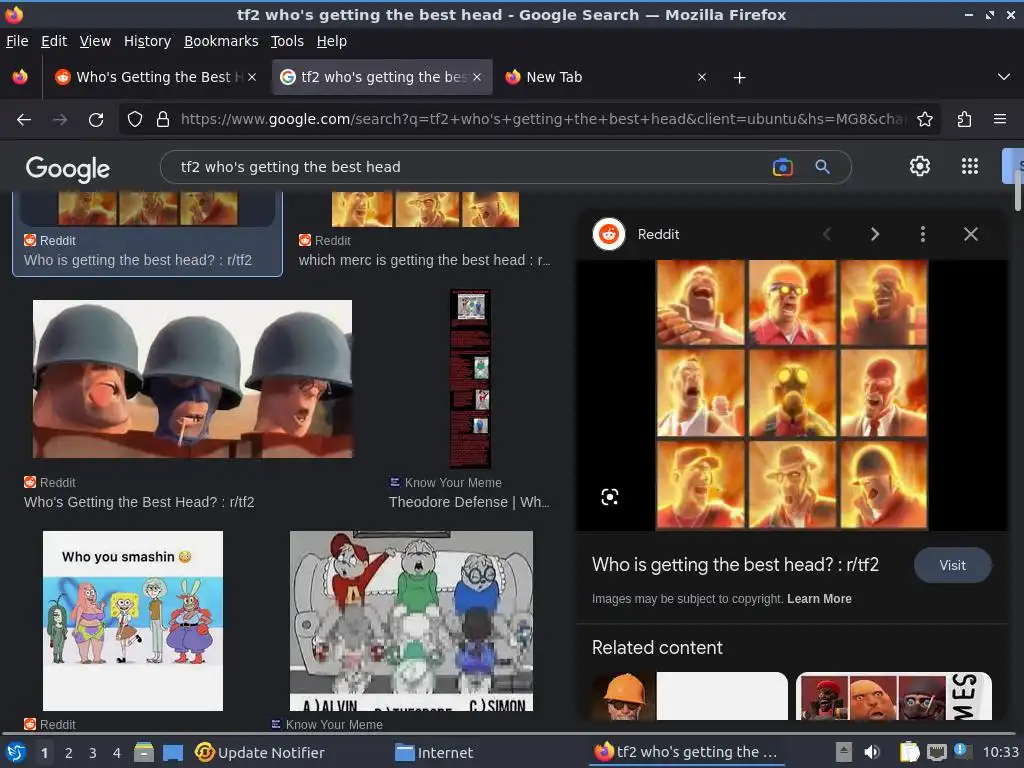Screen dimensions: 1024x768
Task: Select the tall red text Theodore Defense thumbnail
Action: [x=470, y=379]
